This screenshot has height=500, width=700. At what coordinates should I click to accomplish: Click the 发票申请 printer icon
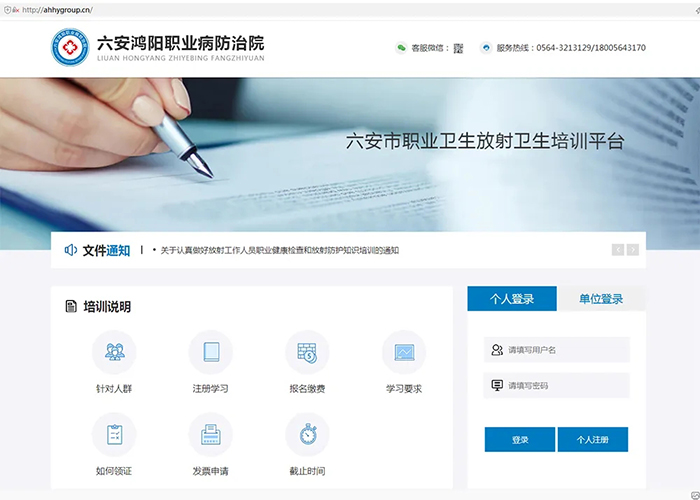[x=211, y=434]
